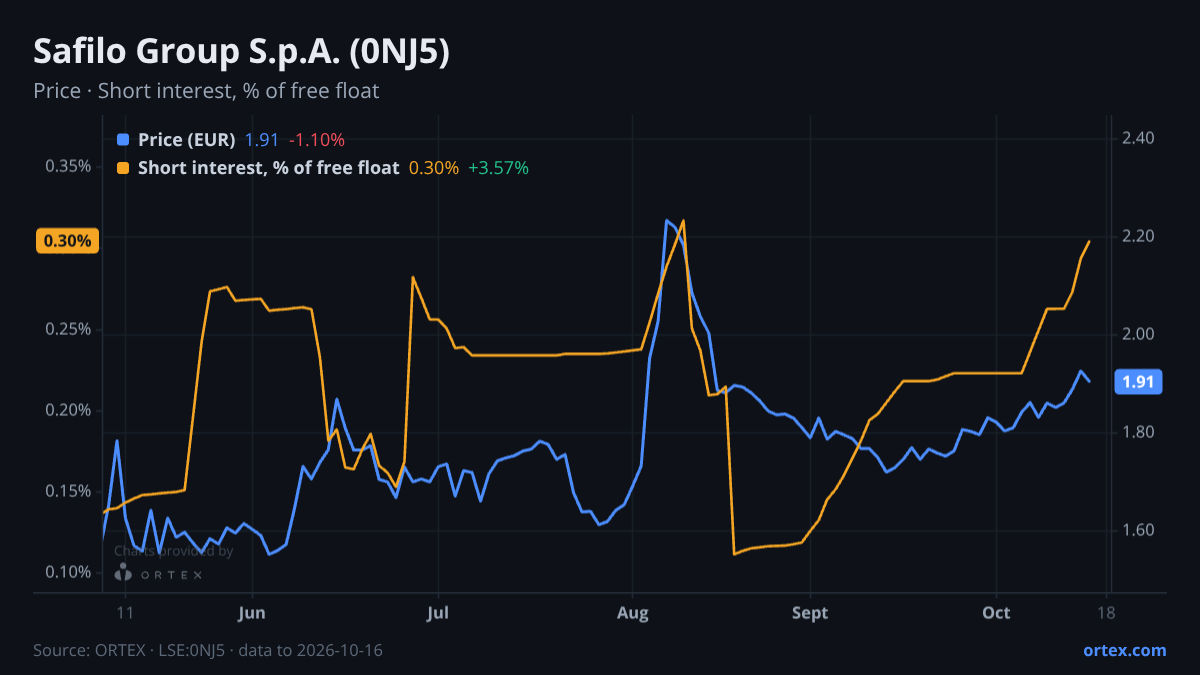Click the 2.00 right axis label
Viewport: 1200px width, 675px height.
pos(1139,334)
